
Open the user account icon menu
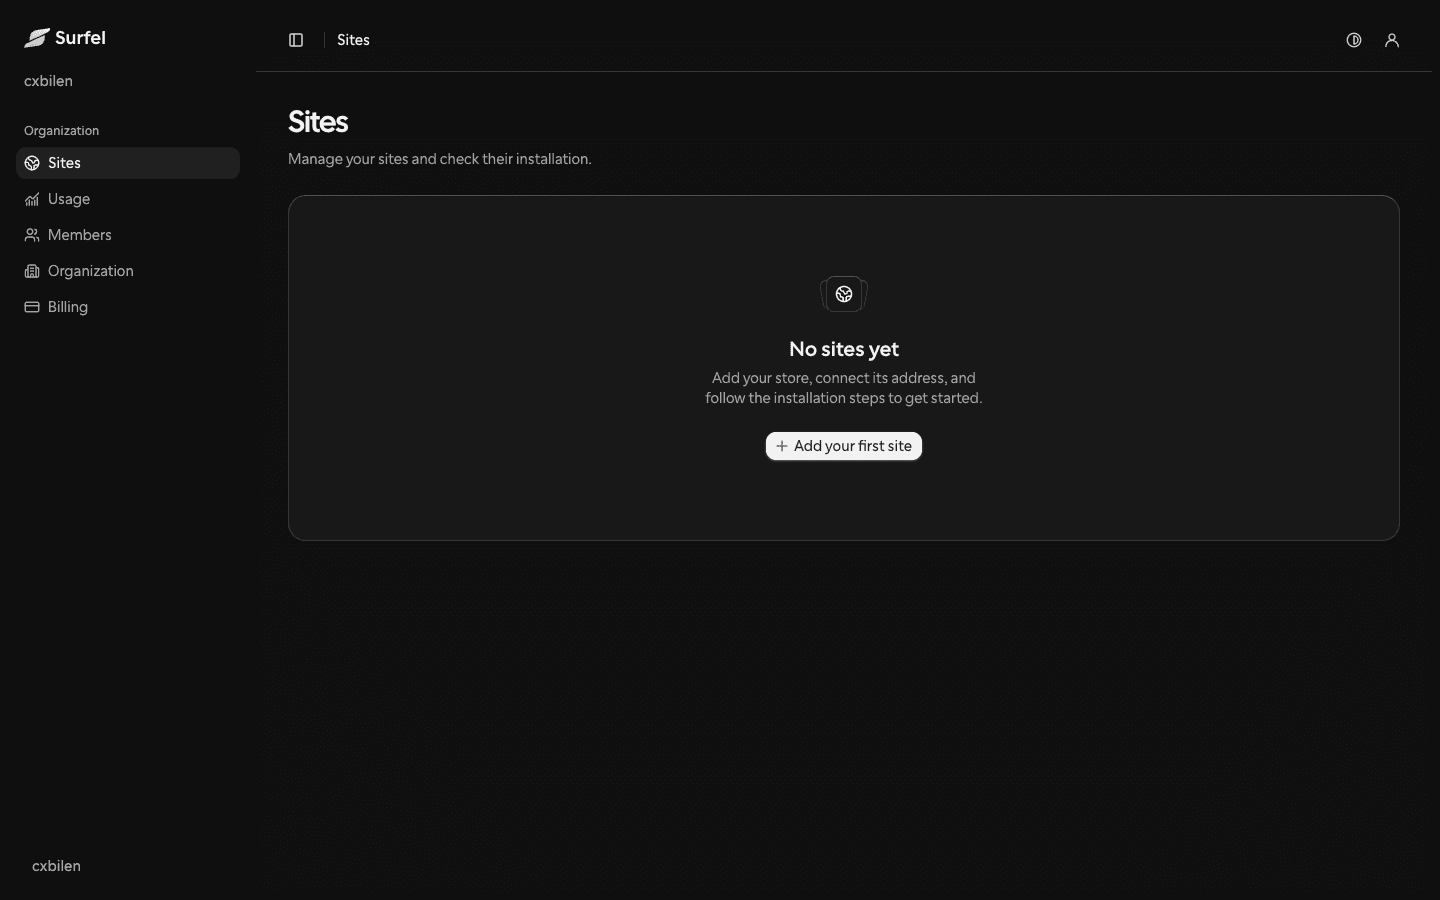[1392, 40]
